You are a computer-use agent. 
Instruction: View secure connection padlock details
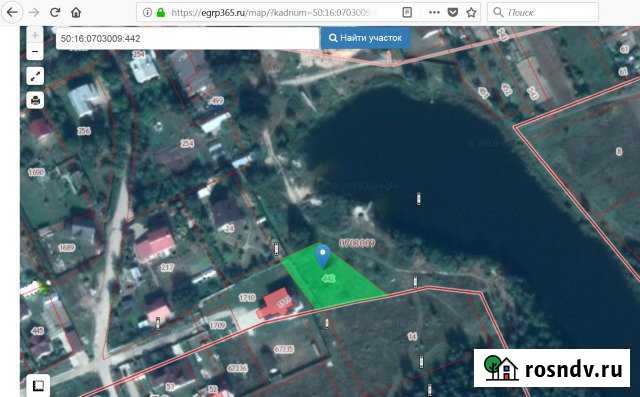click(x=161, y=12)
